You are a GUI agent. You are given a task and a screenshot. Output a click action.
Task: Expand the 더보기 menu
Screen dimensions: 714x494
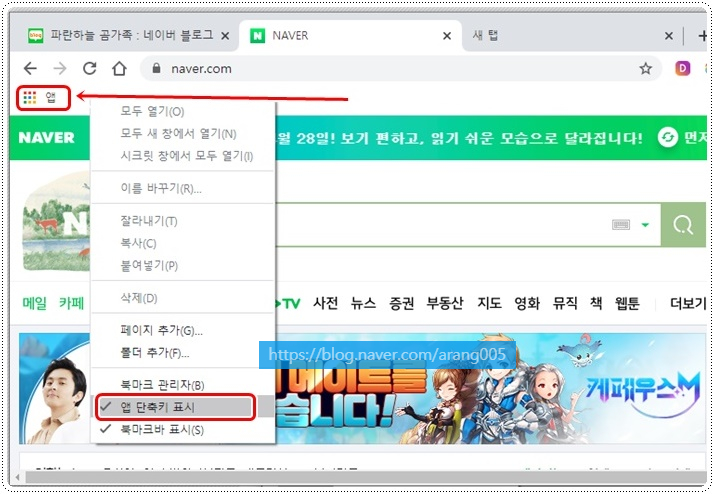(688, 303)
